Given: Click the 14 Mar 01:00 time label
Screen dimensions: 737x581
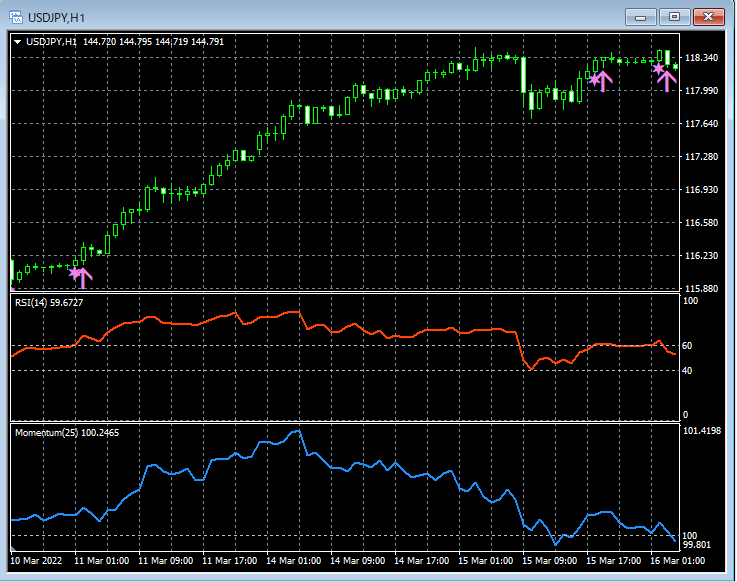Looking at the screenshot, I should pos(293,561).
